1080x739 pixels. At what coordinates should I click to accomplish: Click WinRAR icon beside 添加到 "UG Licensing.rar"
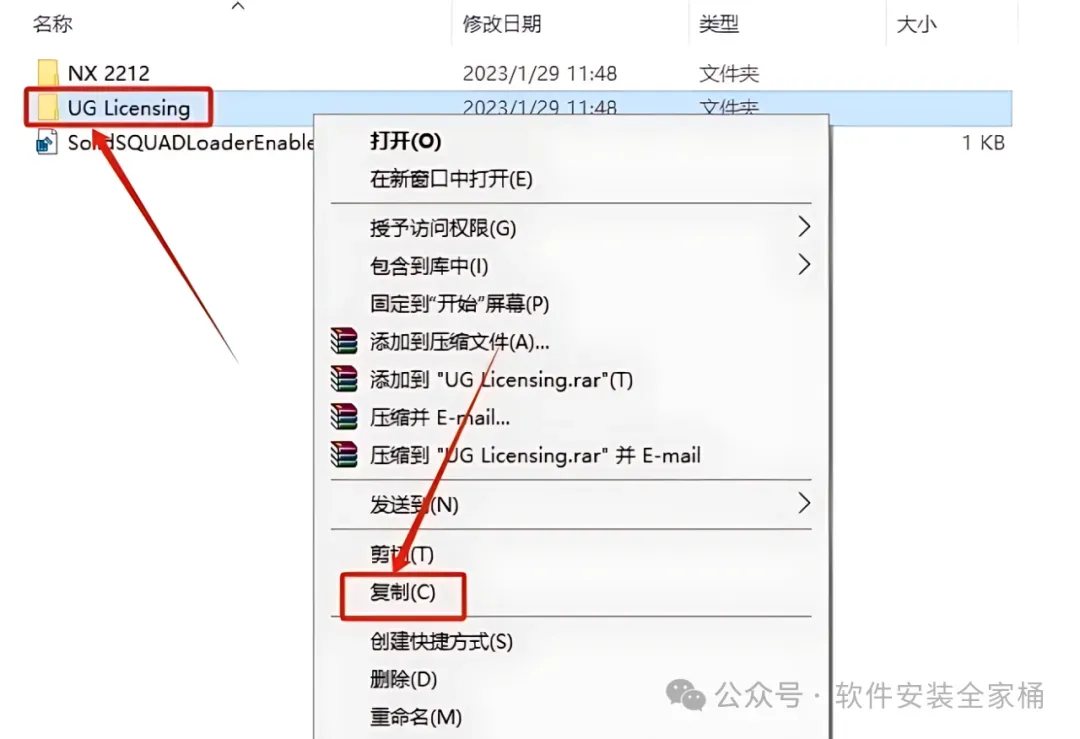tap(344, 379)
